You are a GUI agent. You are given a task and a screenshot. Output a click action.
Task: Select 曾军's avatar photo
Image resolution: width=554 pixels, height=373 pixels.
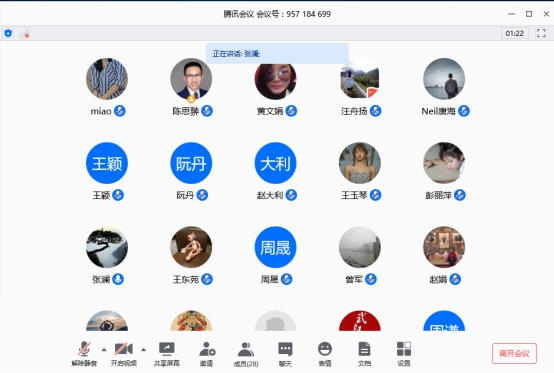tap(360, 247)
